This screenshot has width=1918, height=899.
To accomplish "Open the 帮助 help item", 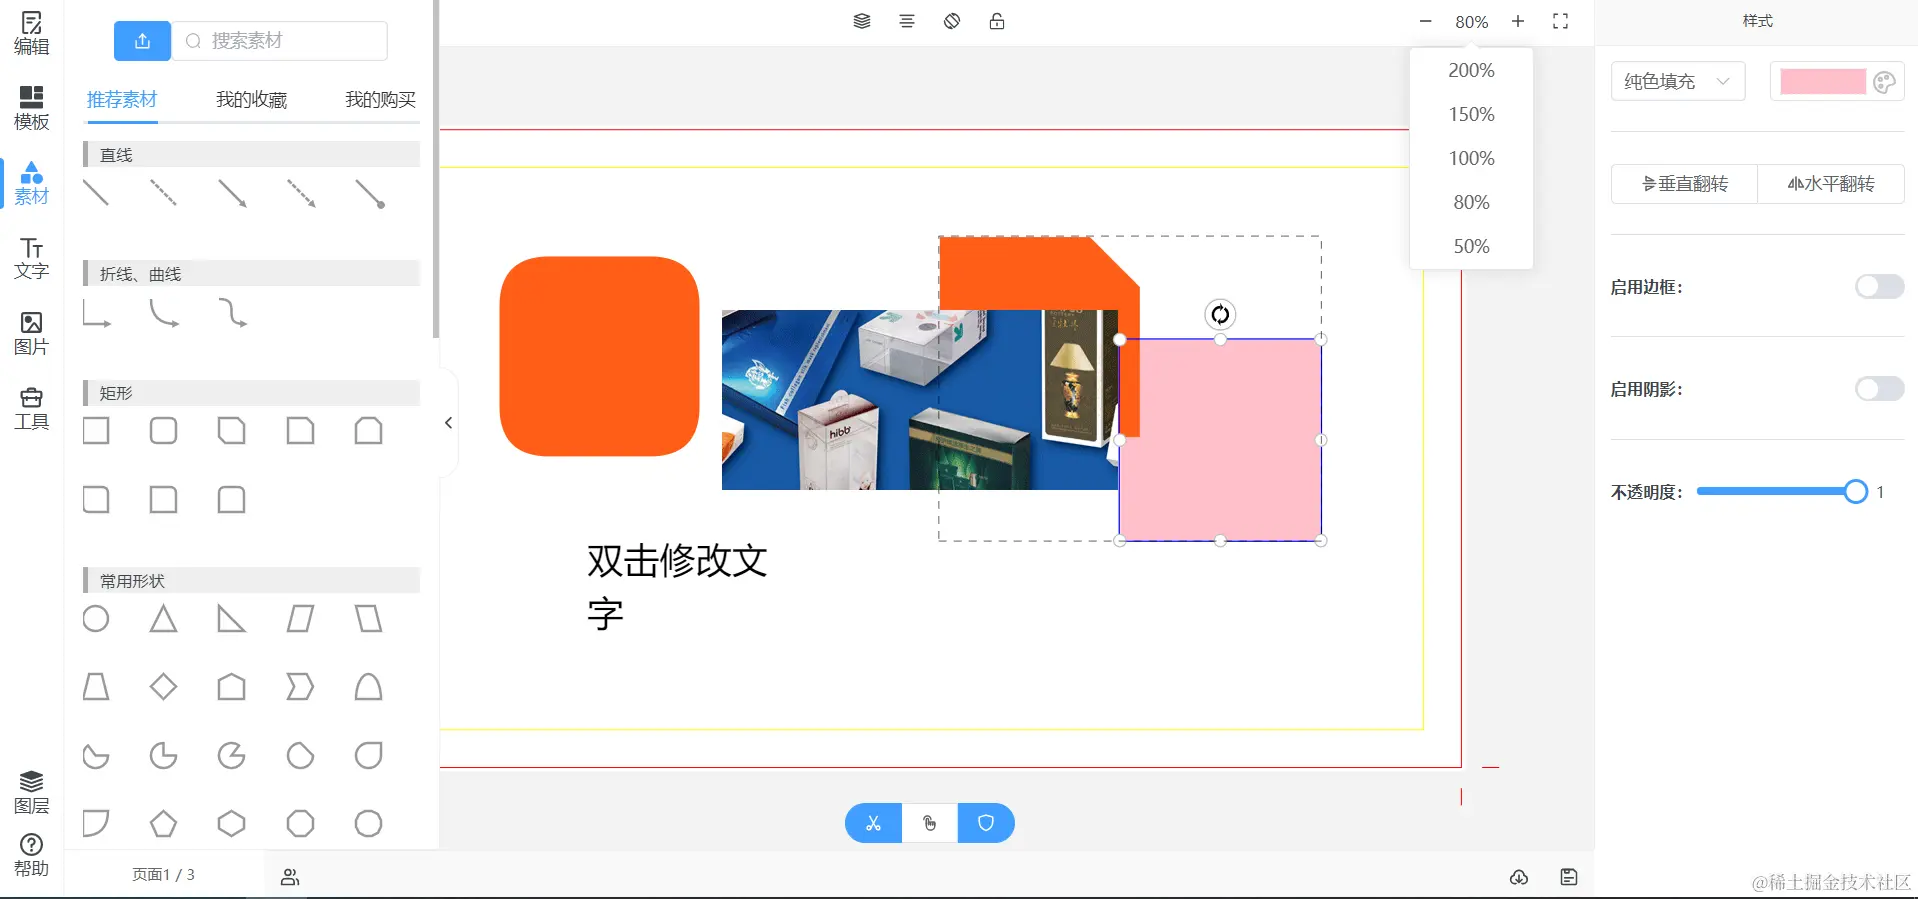I will coord(31,856).
